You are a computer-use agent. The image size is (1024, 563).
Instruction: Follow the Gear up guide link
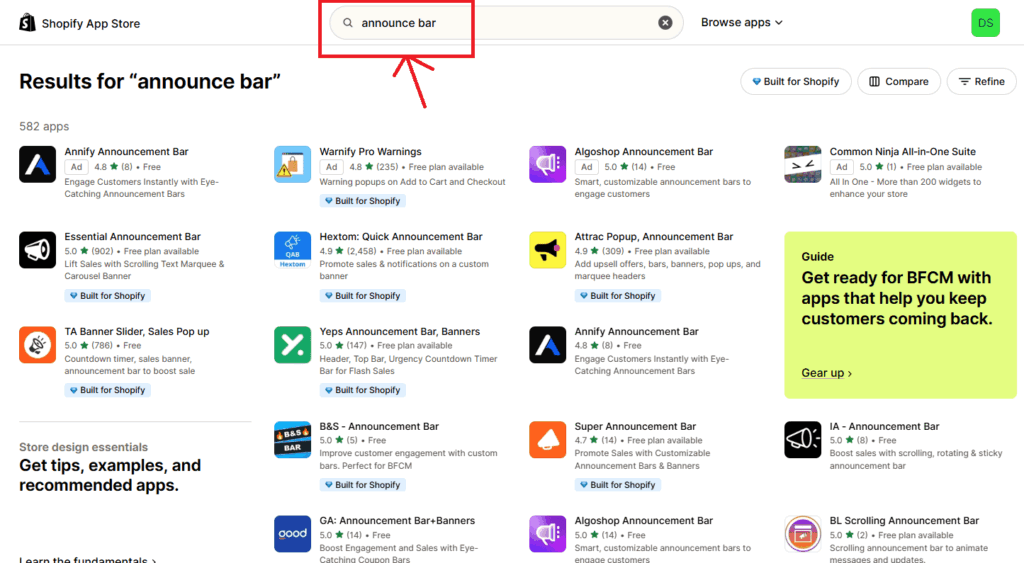point(826,372)
